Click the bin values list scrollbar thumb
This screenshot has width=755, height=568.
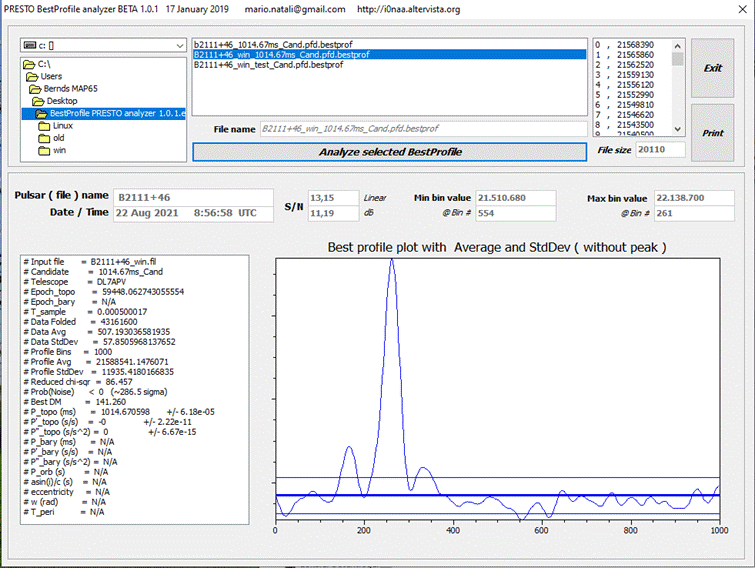click(x=677, y=59)
